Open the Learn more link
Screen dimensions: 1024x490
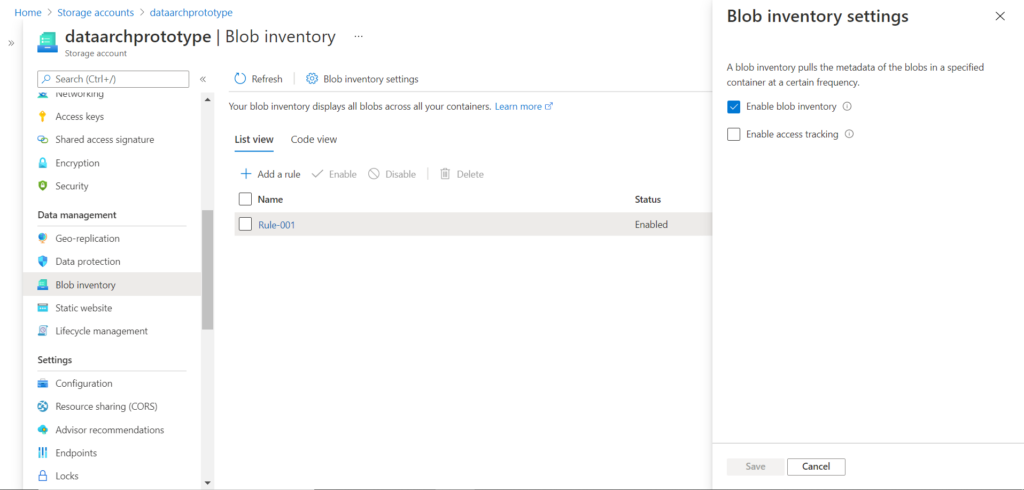pos(524,106)
